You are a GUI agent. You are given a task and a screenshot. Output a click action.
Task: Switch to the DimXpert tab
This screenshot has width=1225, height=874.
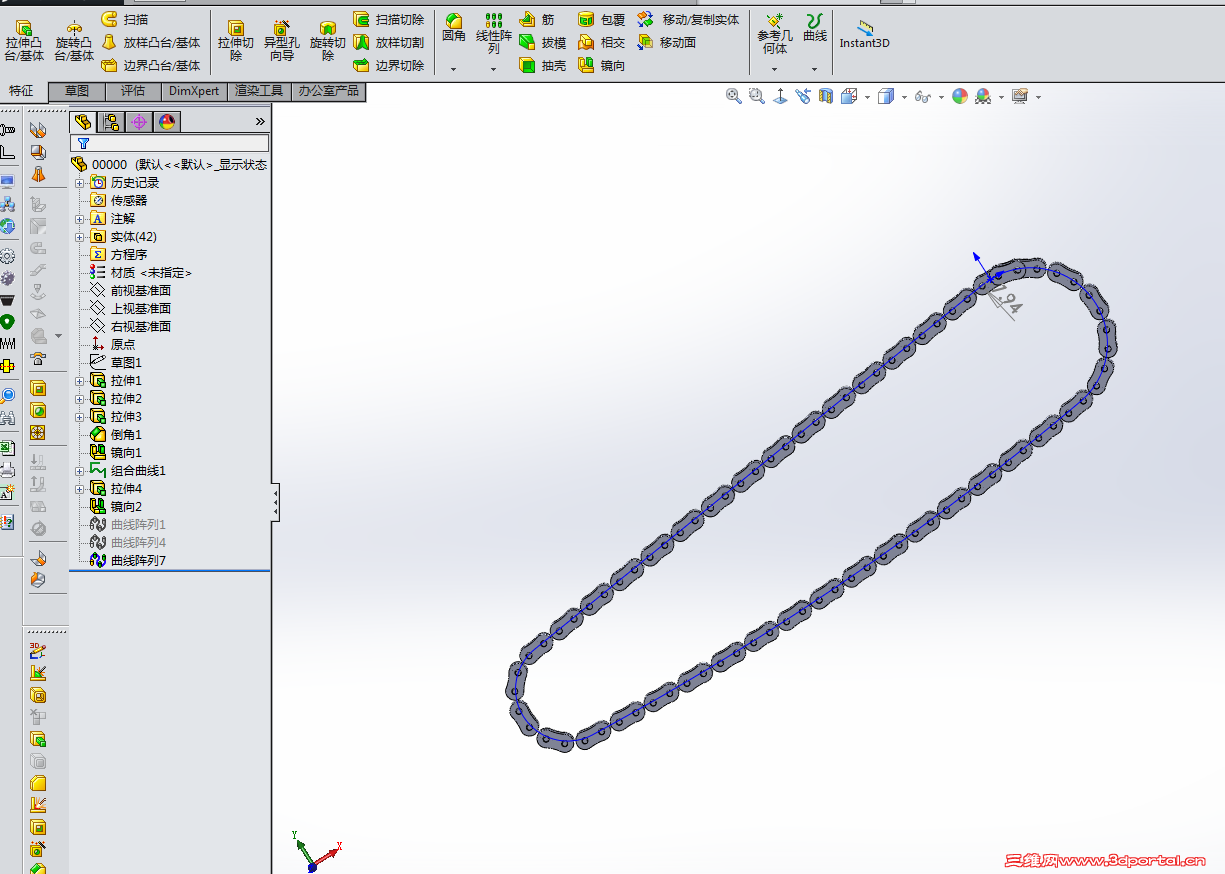point(194,91)
